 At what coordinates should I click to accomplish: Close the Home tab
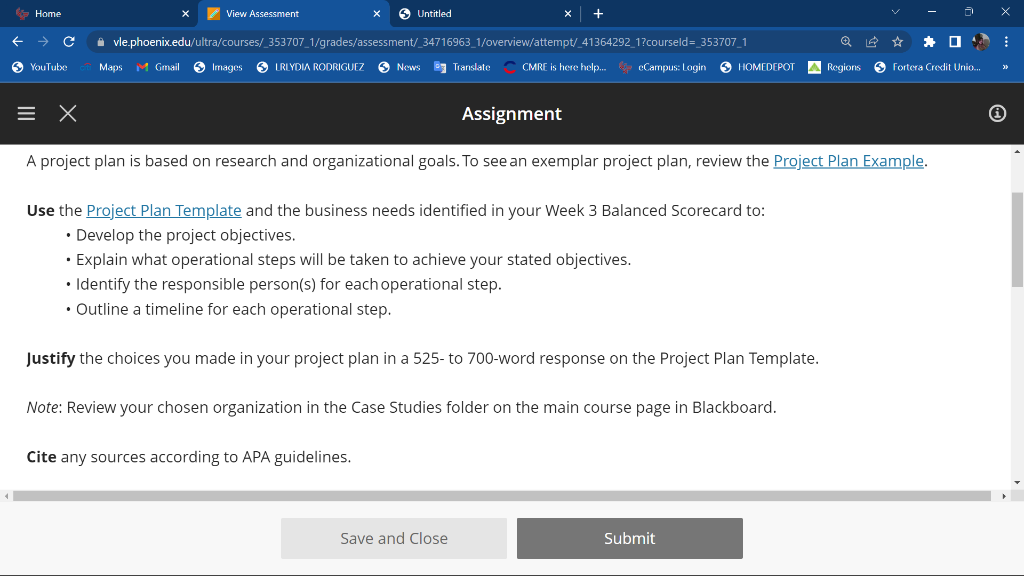[x=185, y=14]
